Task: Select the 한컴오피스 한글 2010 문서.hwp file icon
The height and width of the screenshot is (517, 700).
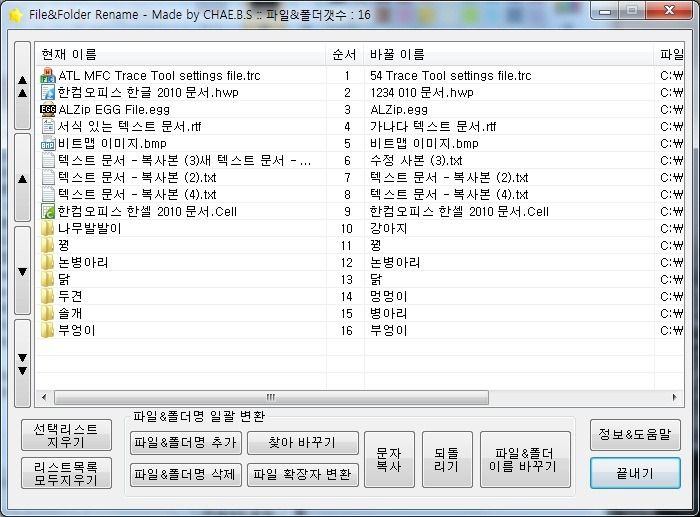Action: (48, 92)
